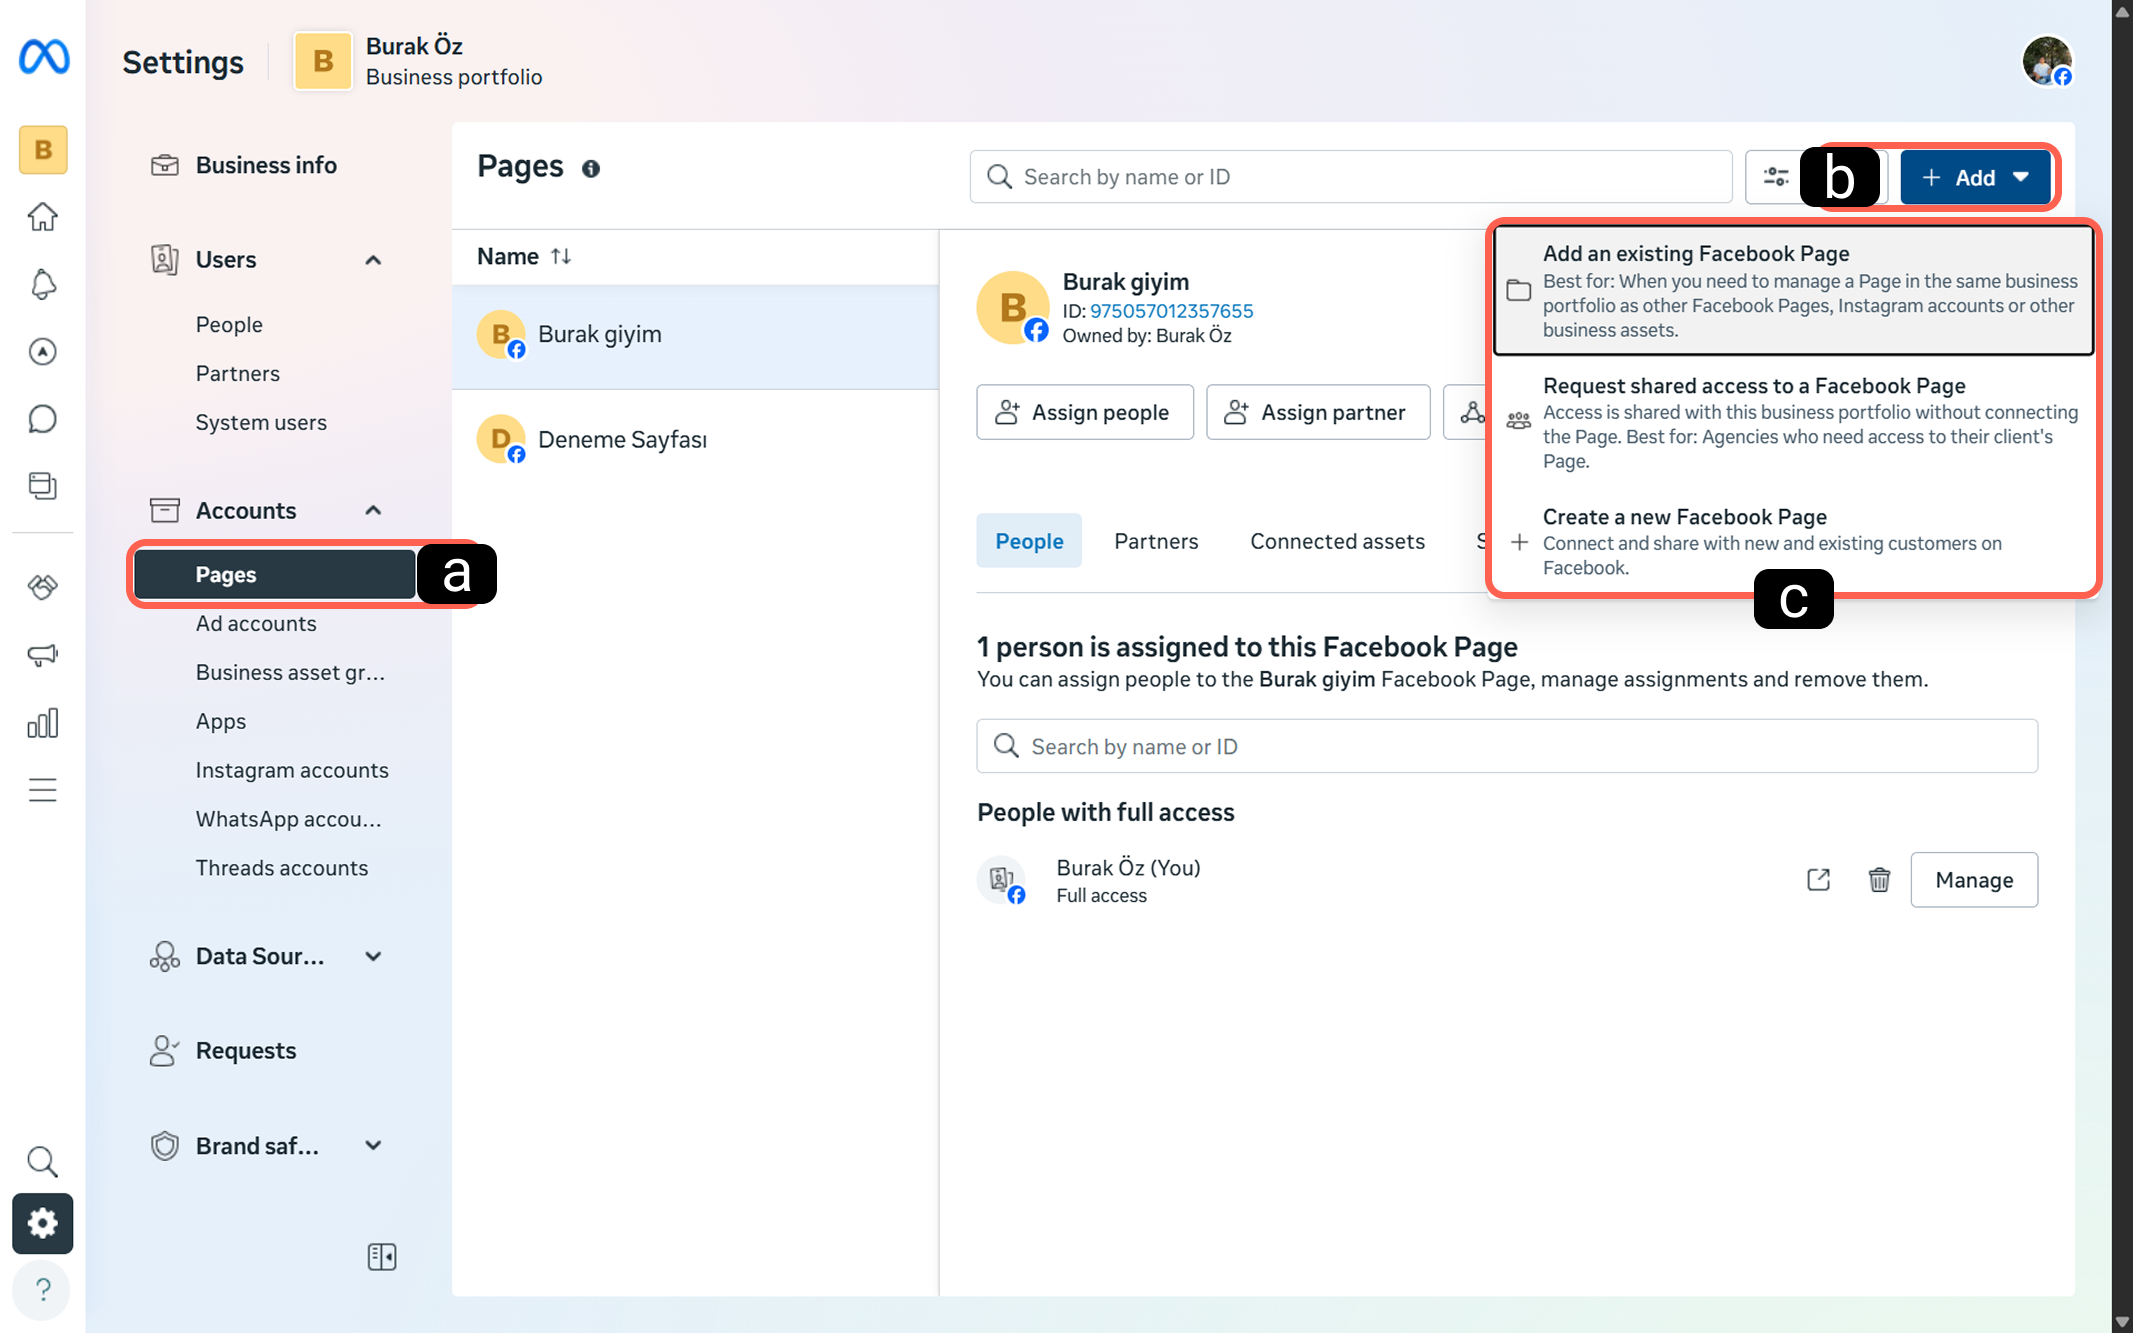2133x1333 pixels.
Task: Open Business info settings
Action: [265, 165]
